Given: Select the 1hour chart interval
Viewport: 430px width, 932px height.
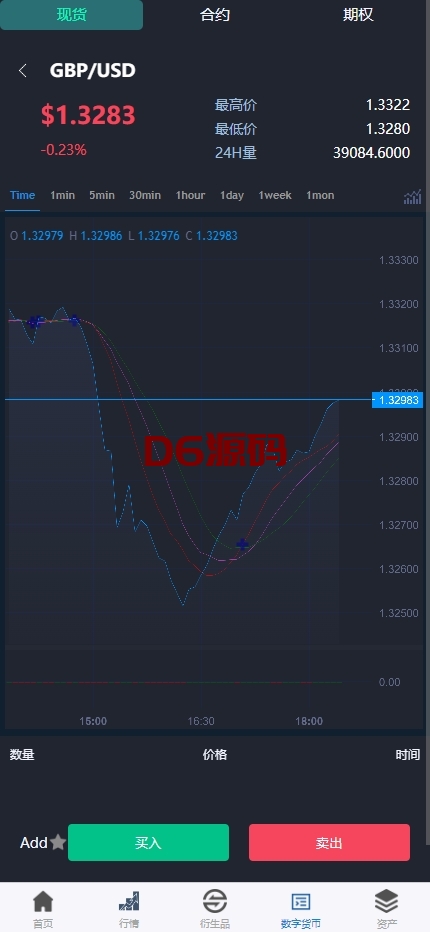Looking at the screenshot, I should (x=190, y=195).
